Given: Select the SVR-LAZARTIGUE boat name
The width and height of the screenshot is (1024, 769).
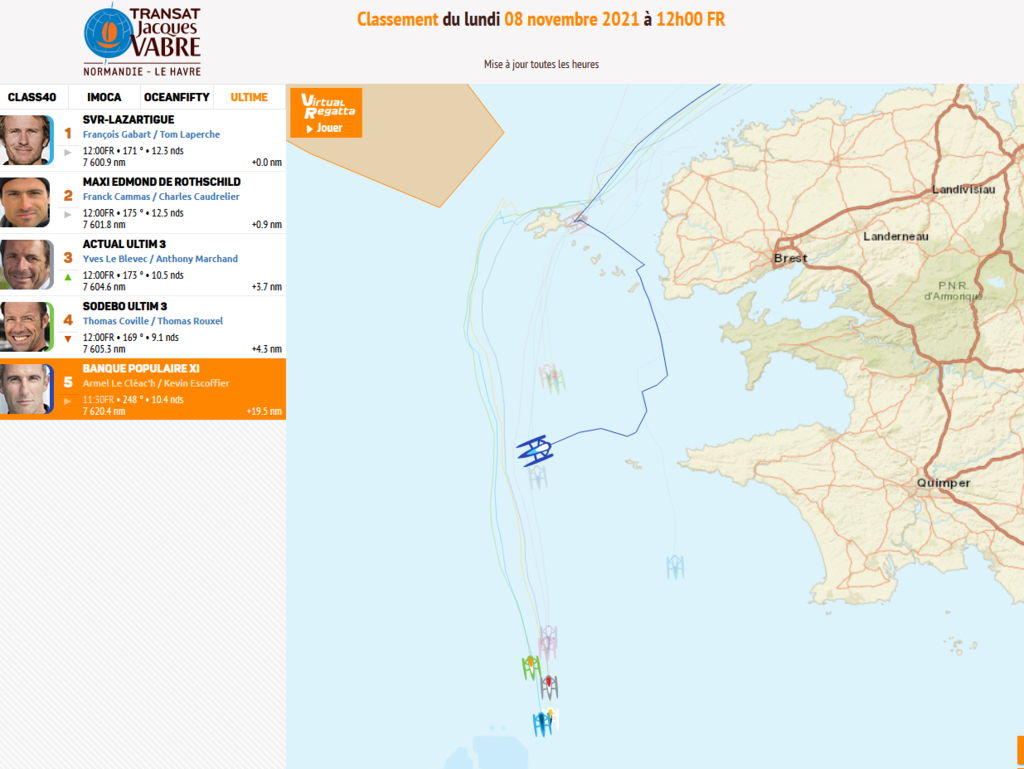Looking at the screenshot, I should coord(129,119).
